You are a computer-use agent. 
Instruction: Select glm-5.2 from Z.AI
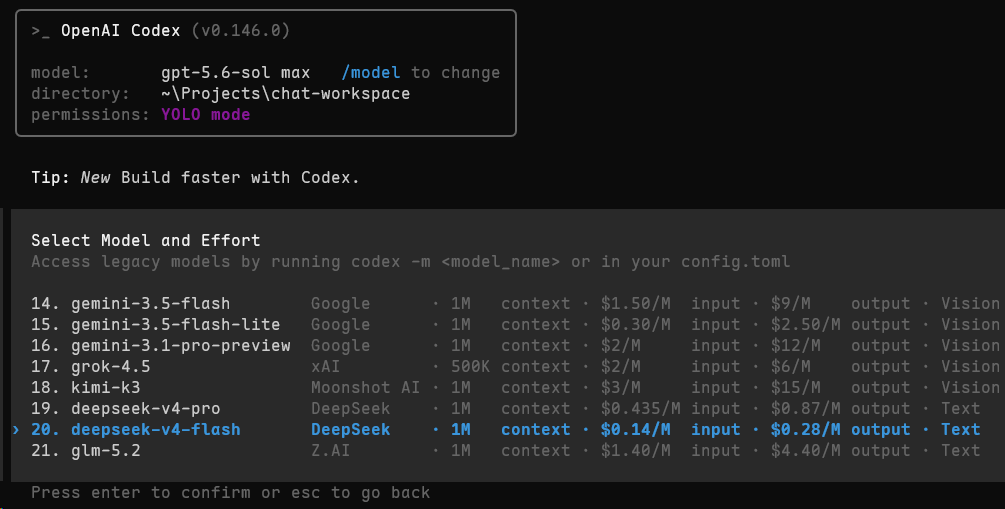(x=506, y=451)
